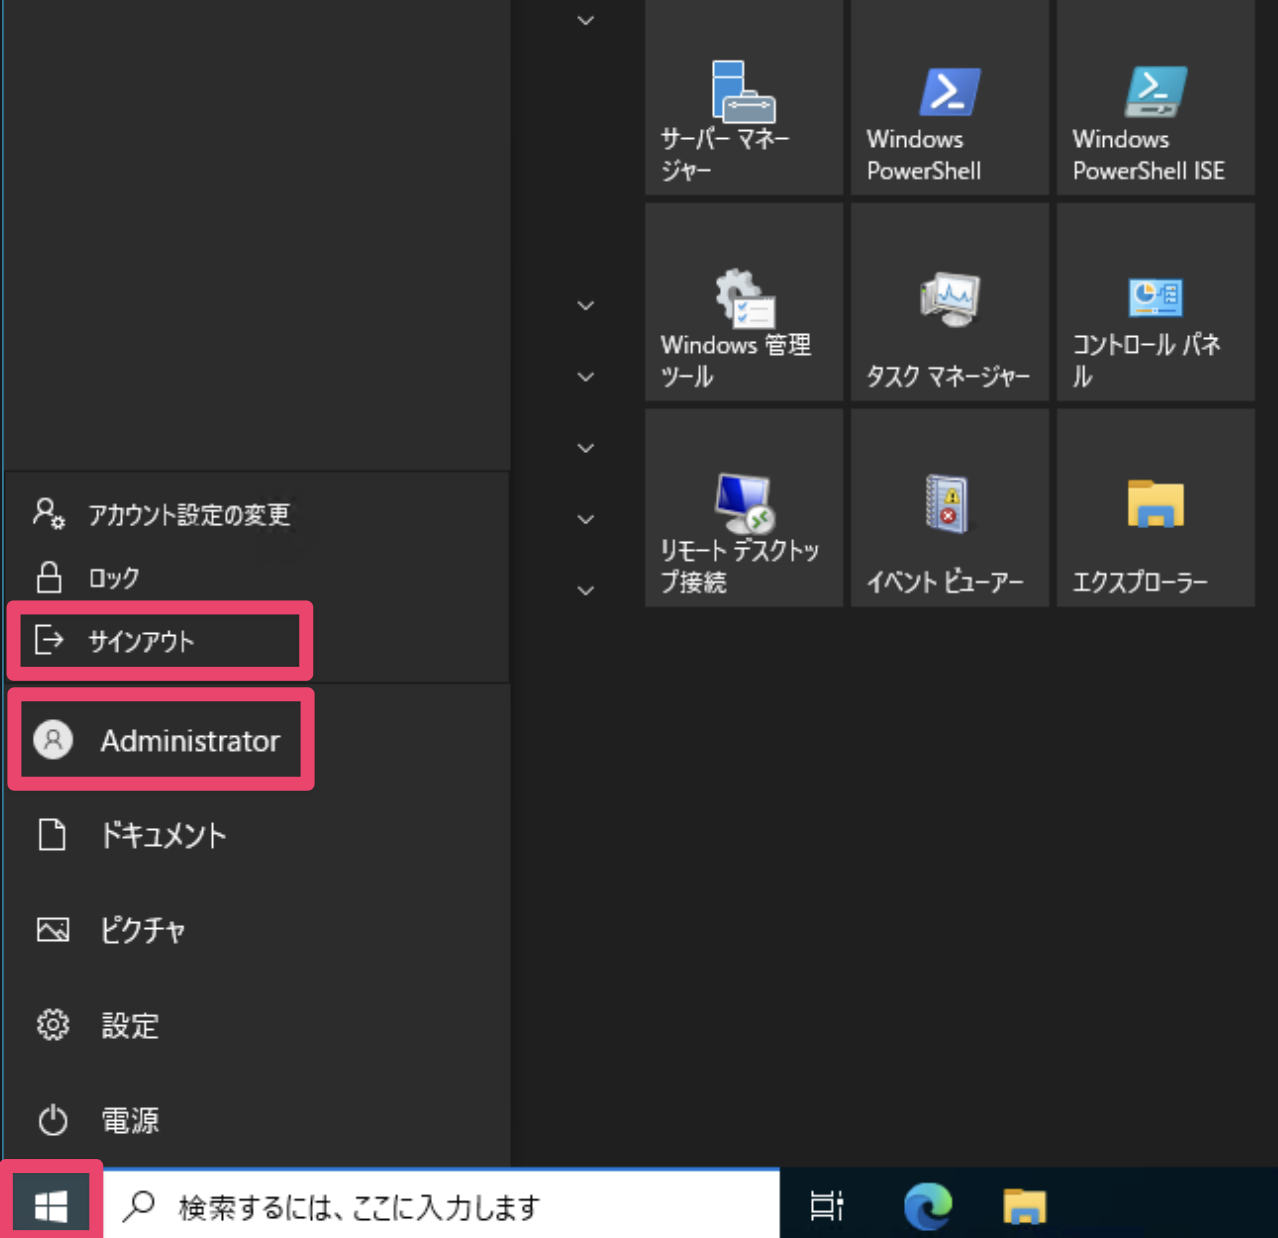Select サインアウト to sign out
1278x1238 pixels.
[158, 641]
